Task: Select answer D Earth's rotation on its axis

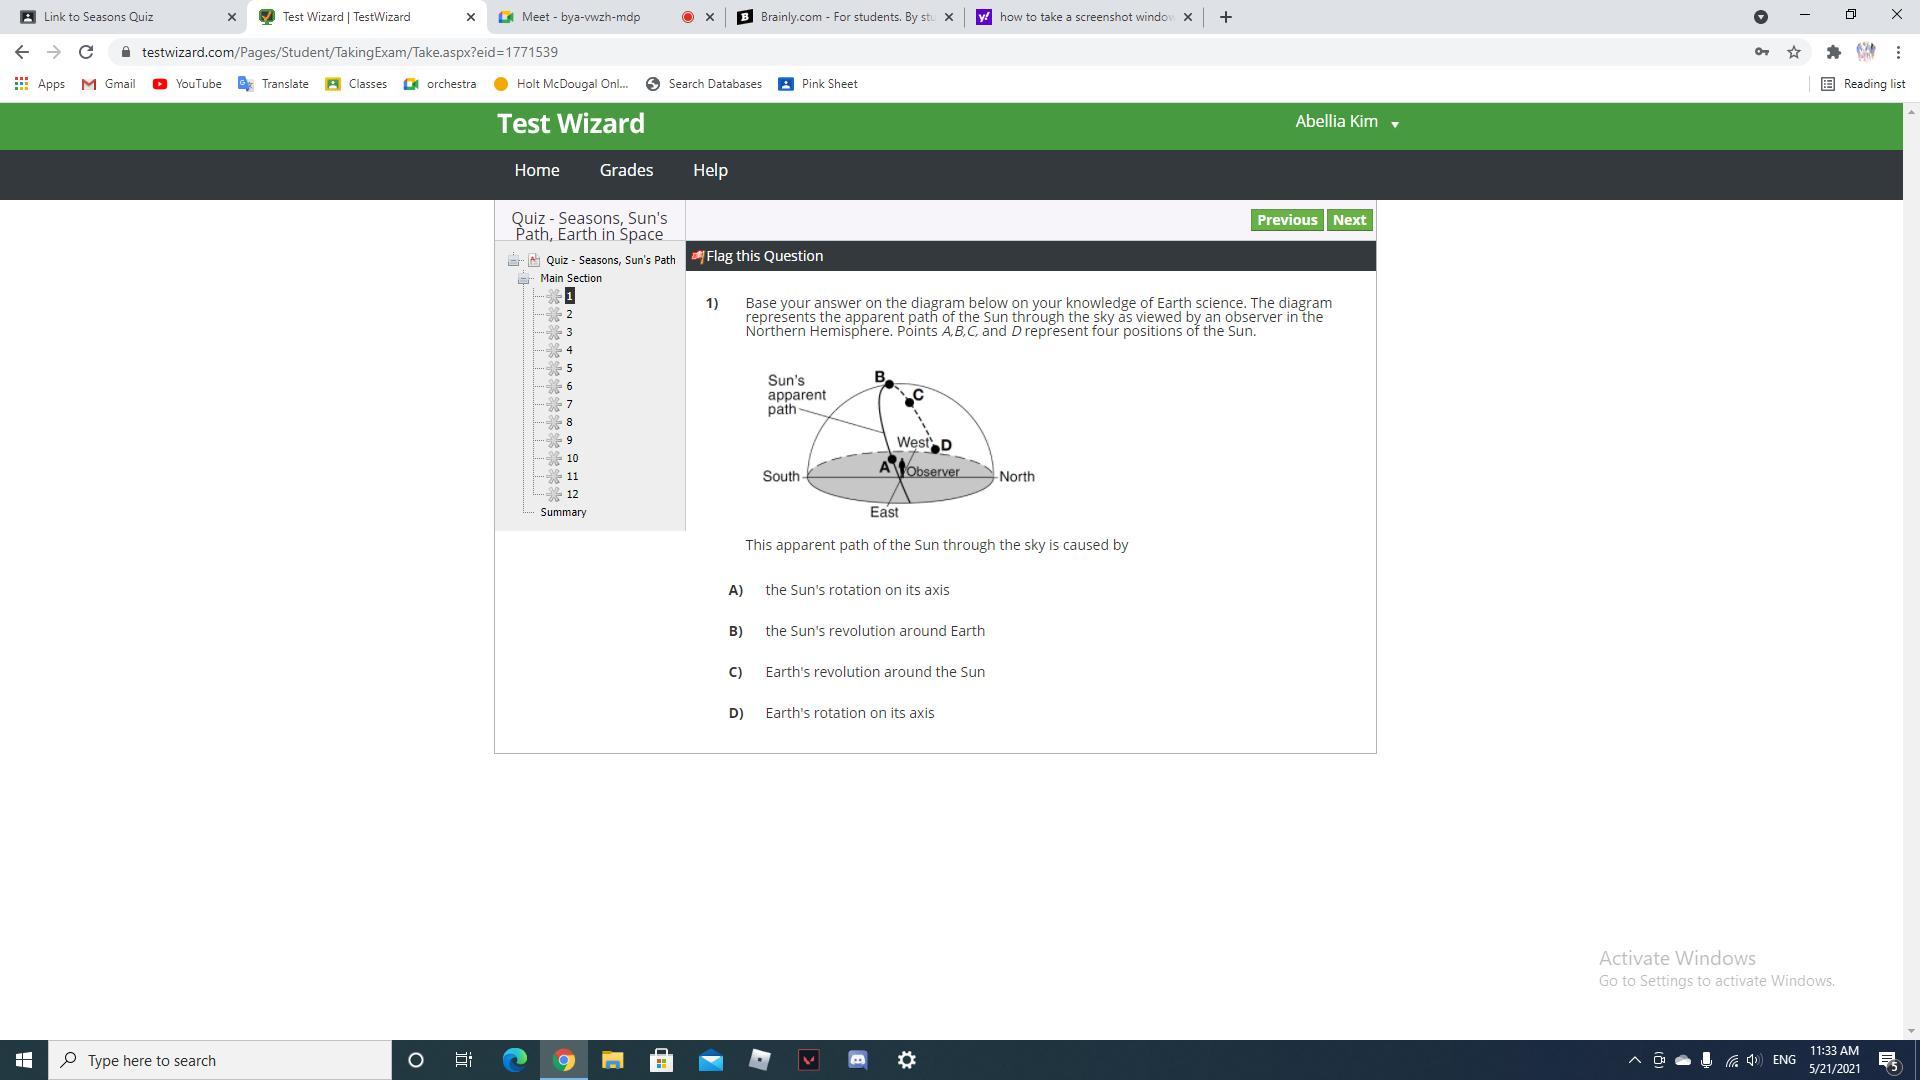Action: [849, 713]
